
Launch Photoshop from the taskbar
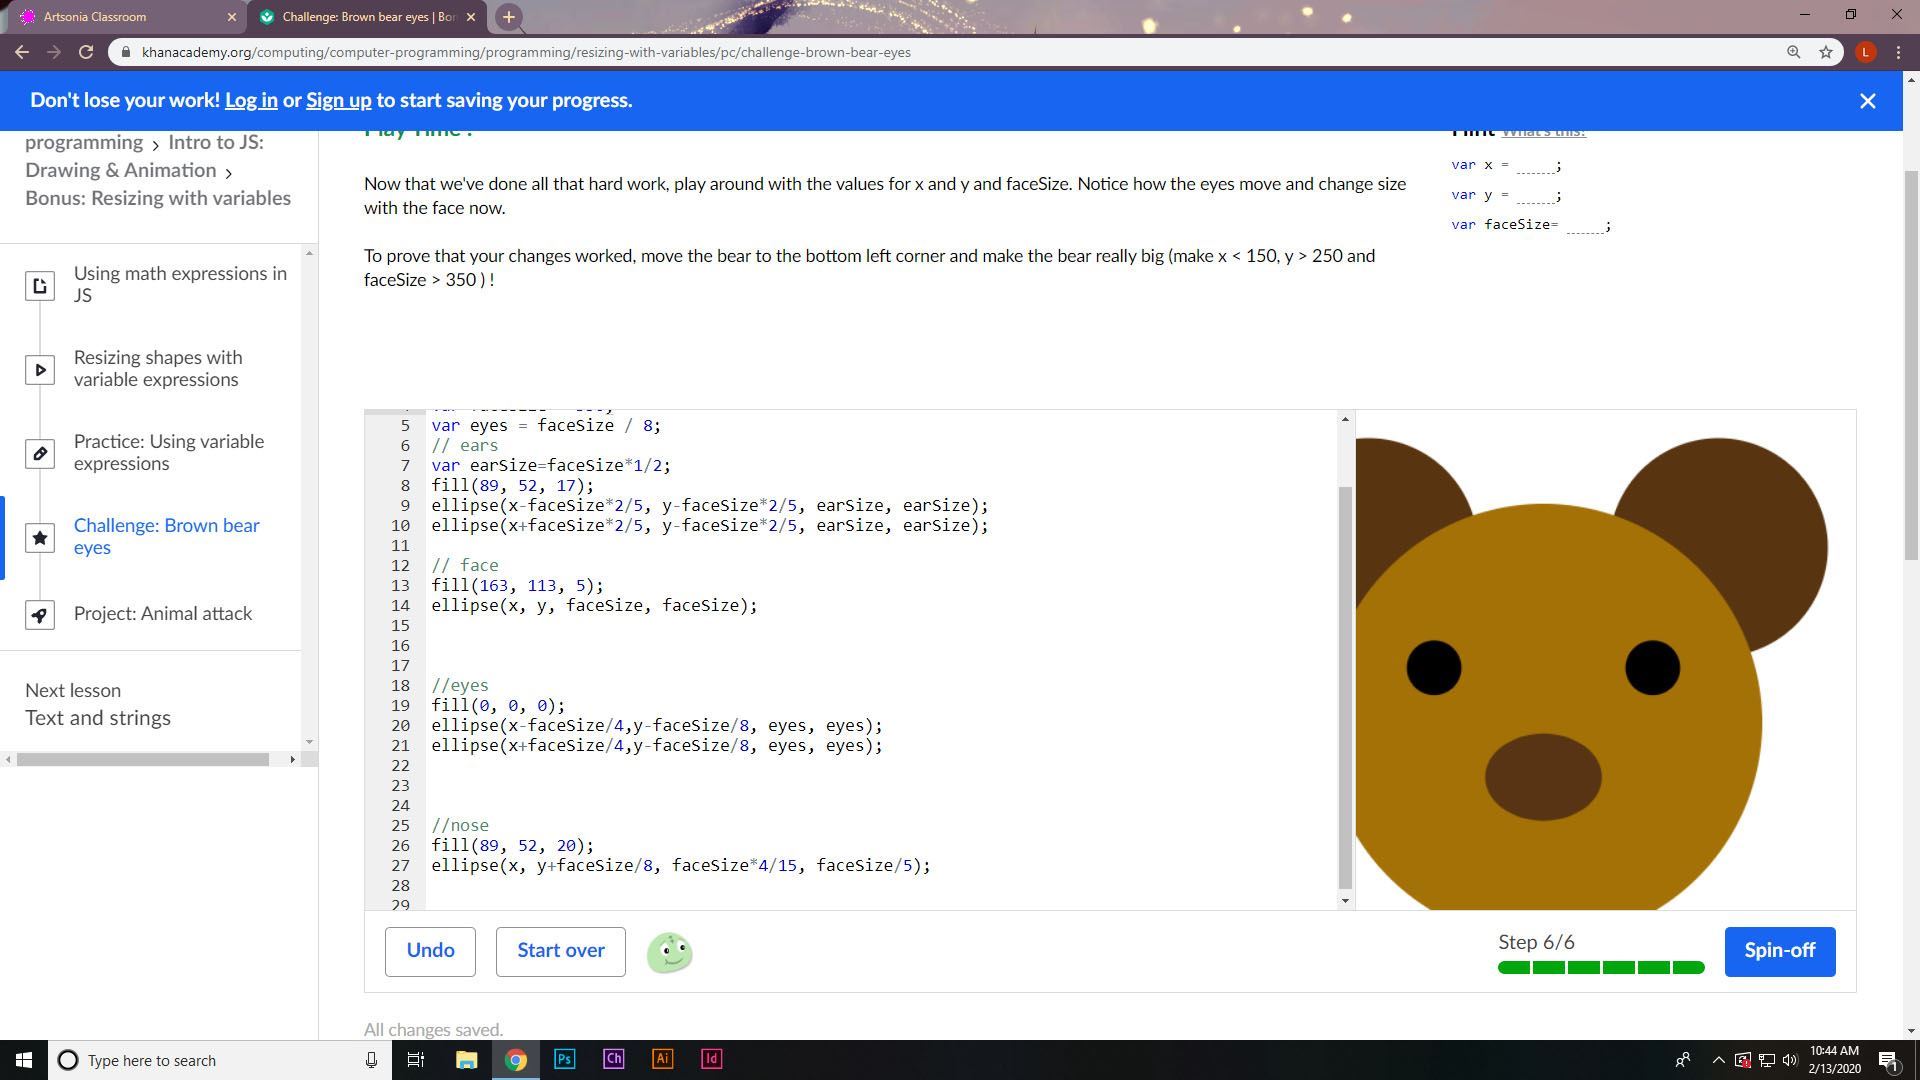564,1059
